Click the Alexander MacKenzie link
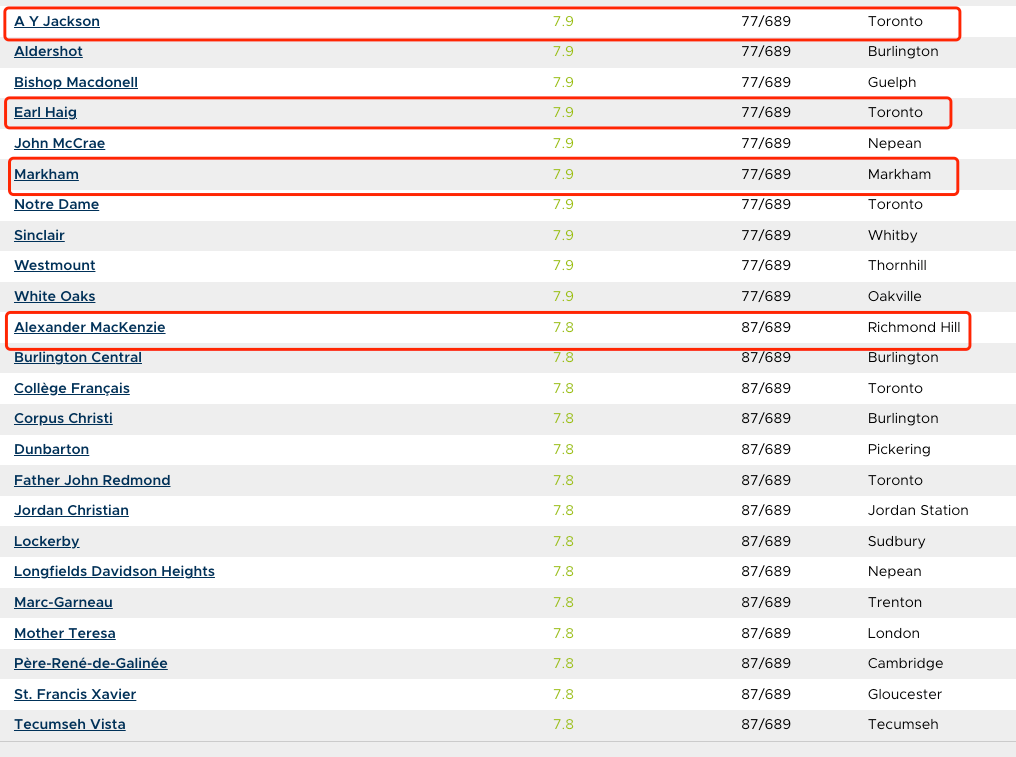This screenshot has width=1016, height=757. coord(89,327)
